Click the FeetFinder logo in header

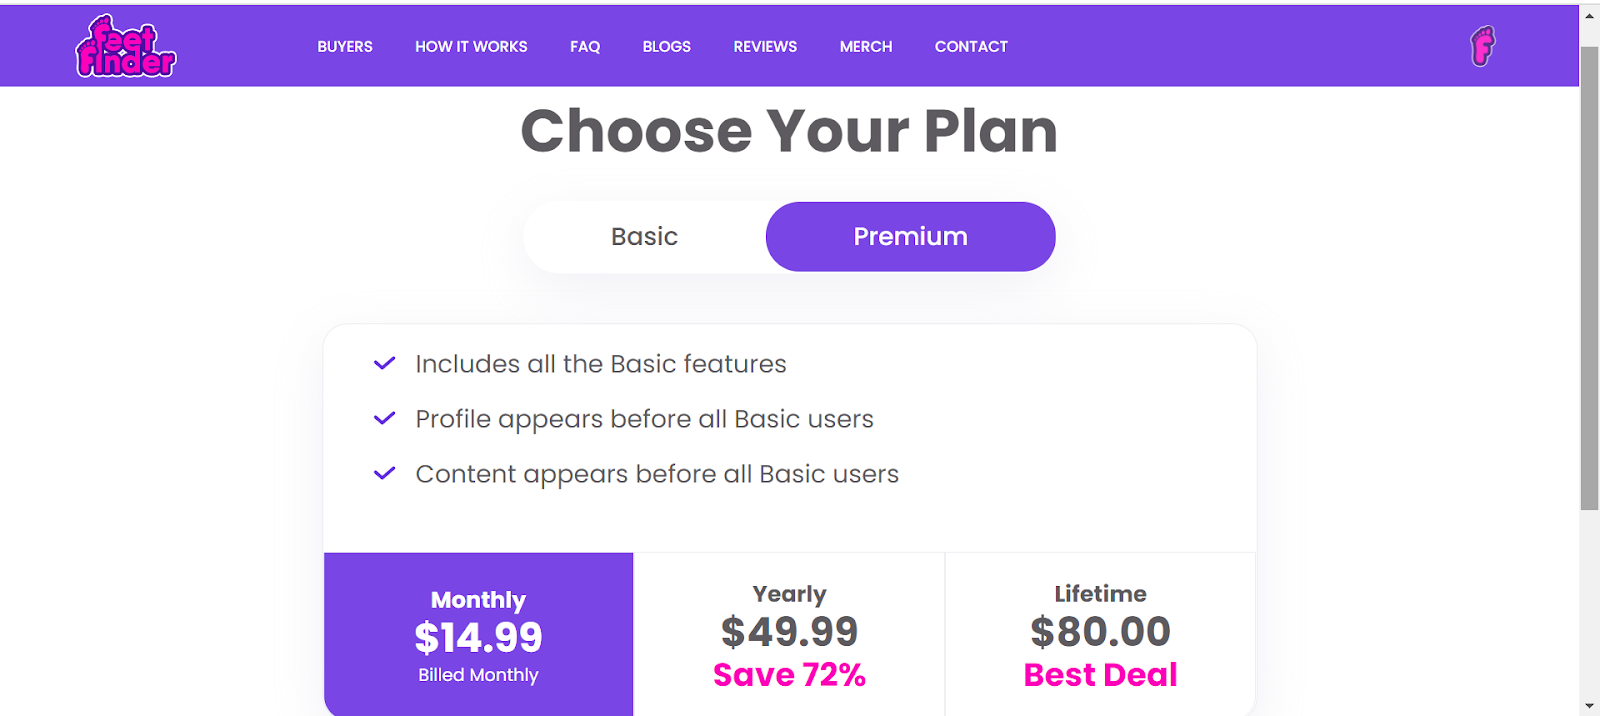point(126,47)
